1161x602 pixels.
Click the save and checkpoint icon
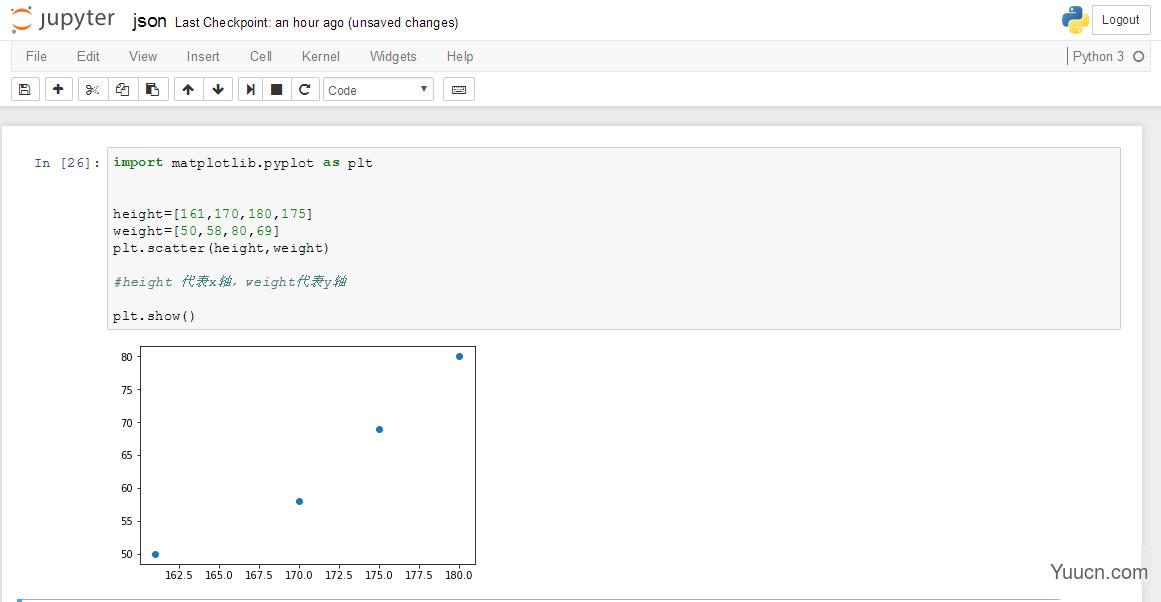pos(25,89)
